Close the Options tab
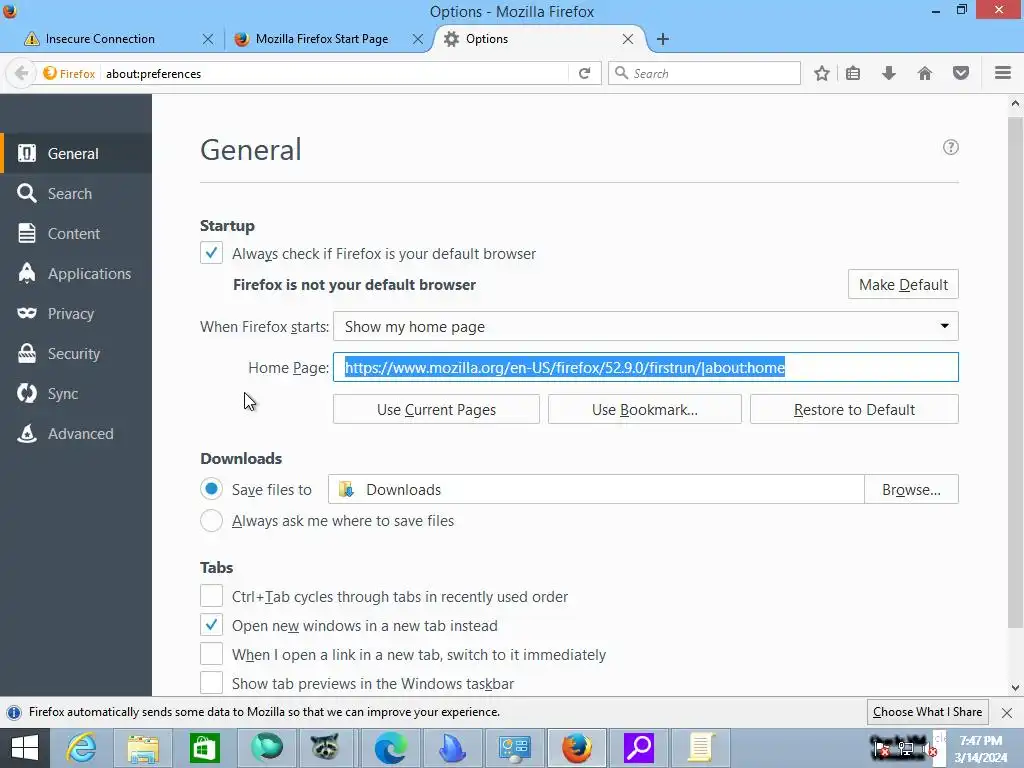The width and height of the screenshot is (1024, 768). pyautogui.click(x=628, y=39)
